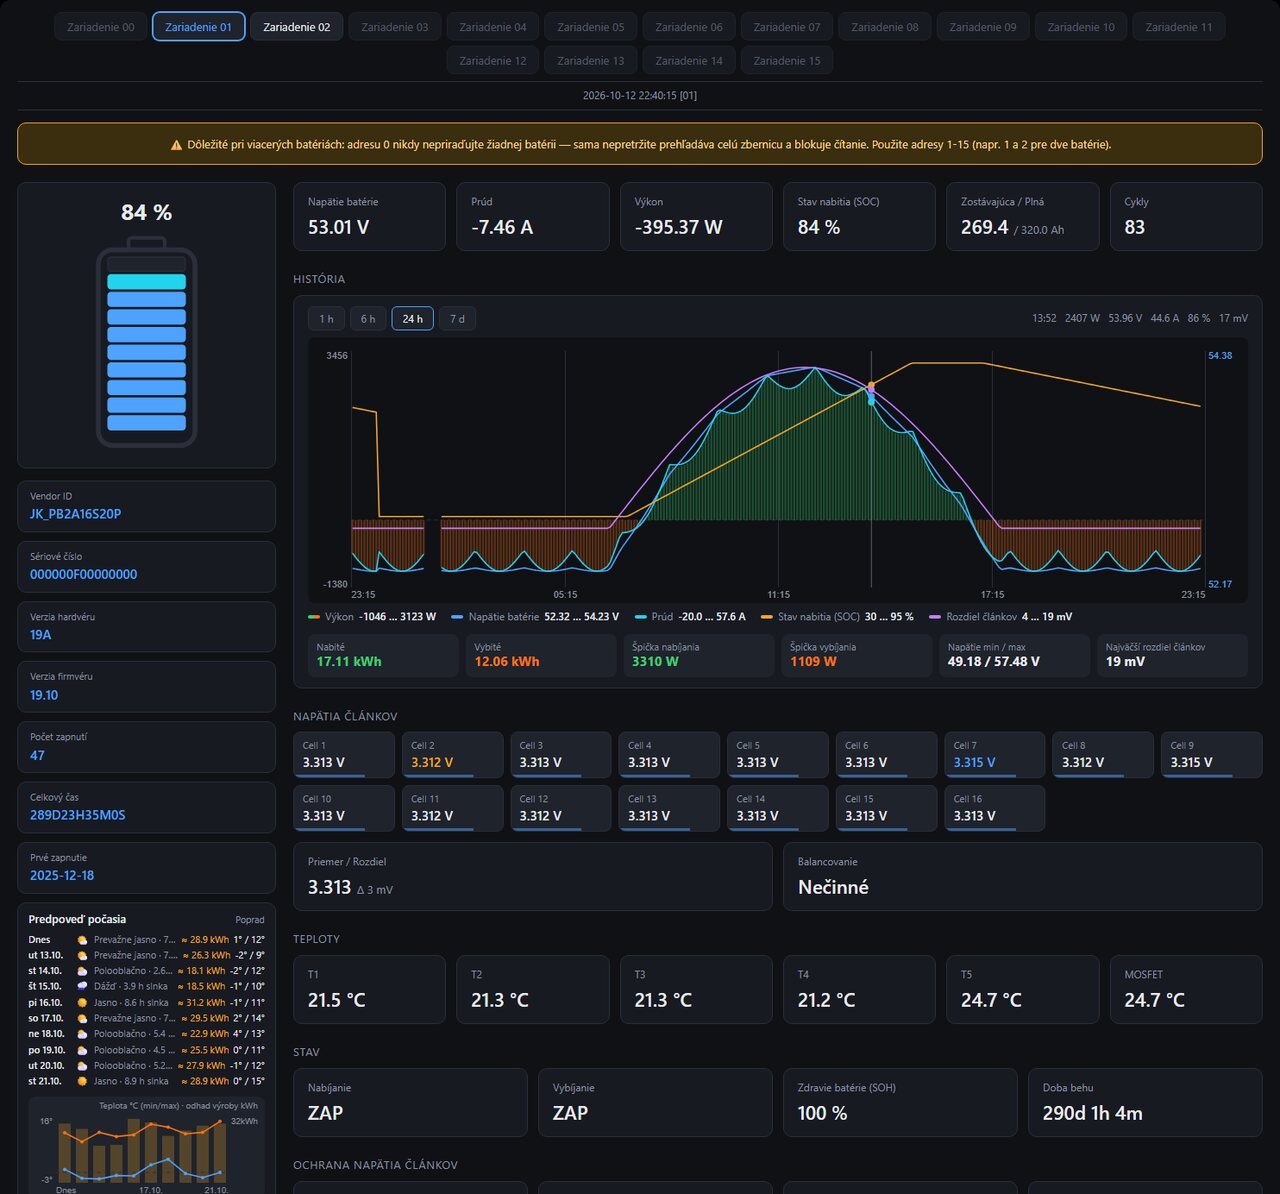Switch to Zariadenie 02 tab
The image size is (1280, 1194).
(296, 27)
